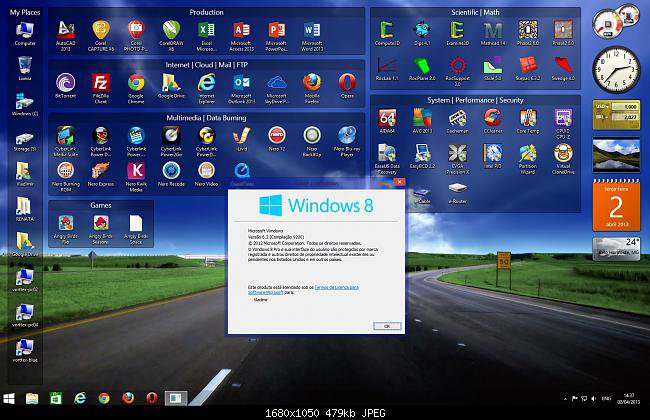Launch Mozilla Firefox desktop icon in Internet group
This screenshot has height=420, width=650.
coord(312,88)
